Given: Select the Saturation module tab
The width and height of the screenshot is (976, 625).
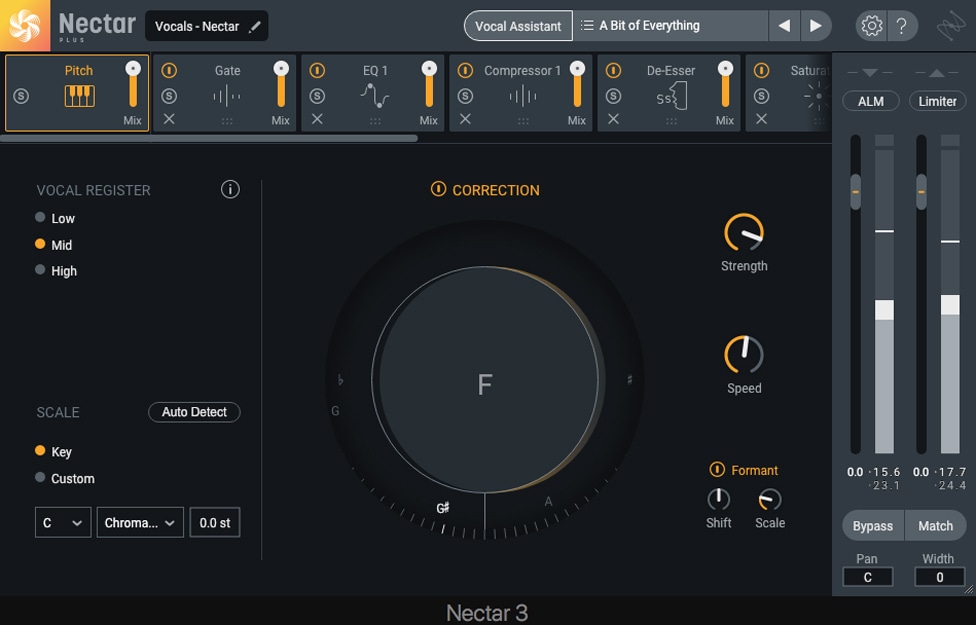Looking at the screenshot, I should pos(789,93).
